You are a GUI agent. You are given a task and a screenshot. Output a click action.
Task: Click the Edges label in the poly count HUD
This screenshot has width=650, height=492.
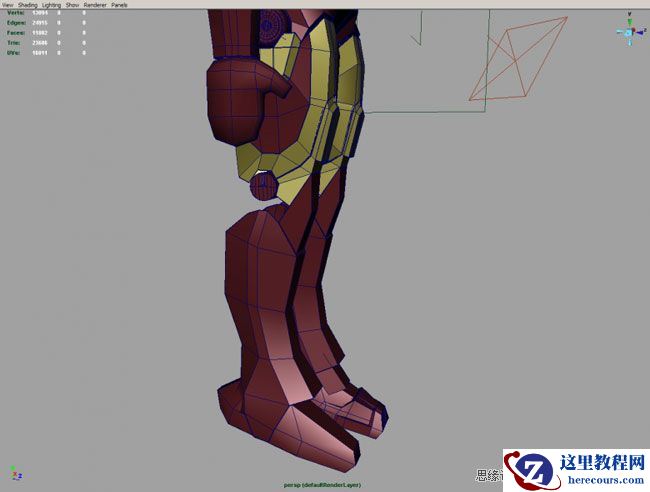coord(16,23)
